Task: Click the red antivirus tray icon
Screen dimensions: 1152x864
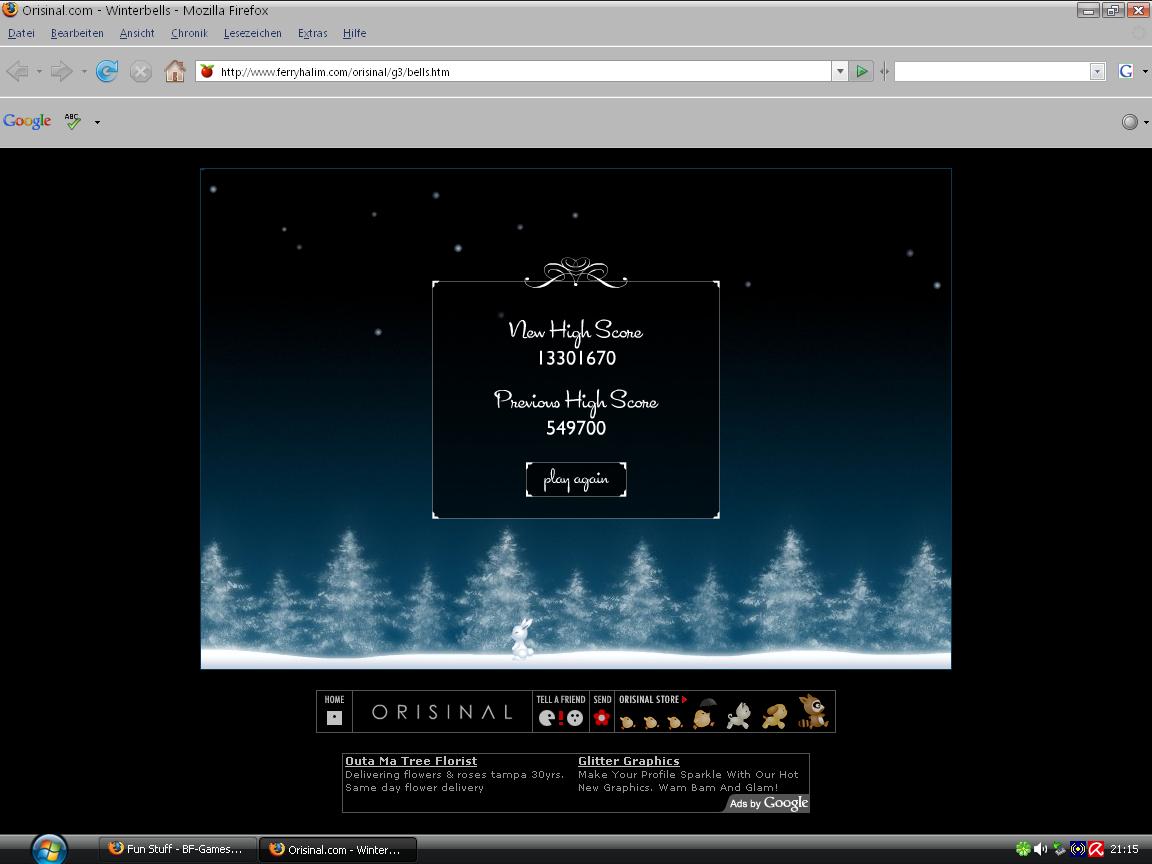Action: 1096,849
